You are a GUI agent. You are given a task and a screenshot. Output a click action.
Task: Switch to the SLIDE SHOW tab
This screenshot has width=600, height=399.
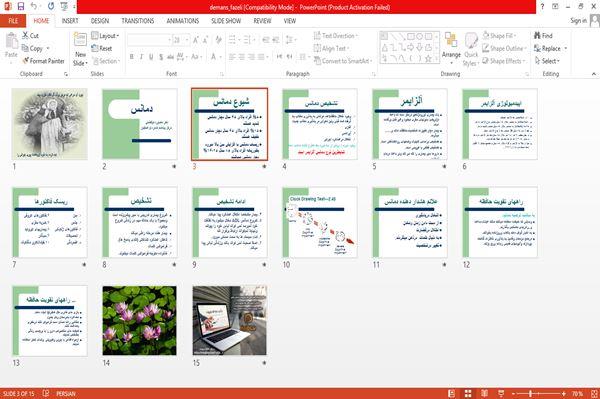(226, 21)
